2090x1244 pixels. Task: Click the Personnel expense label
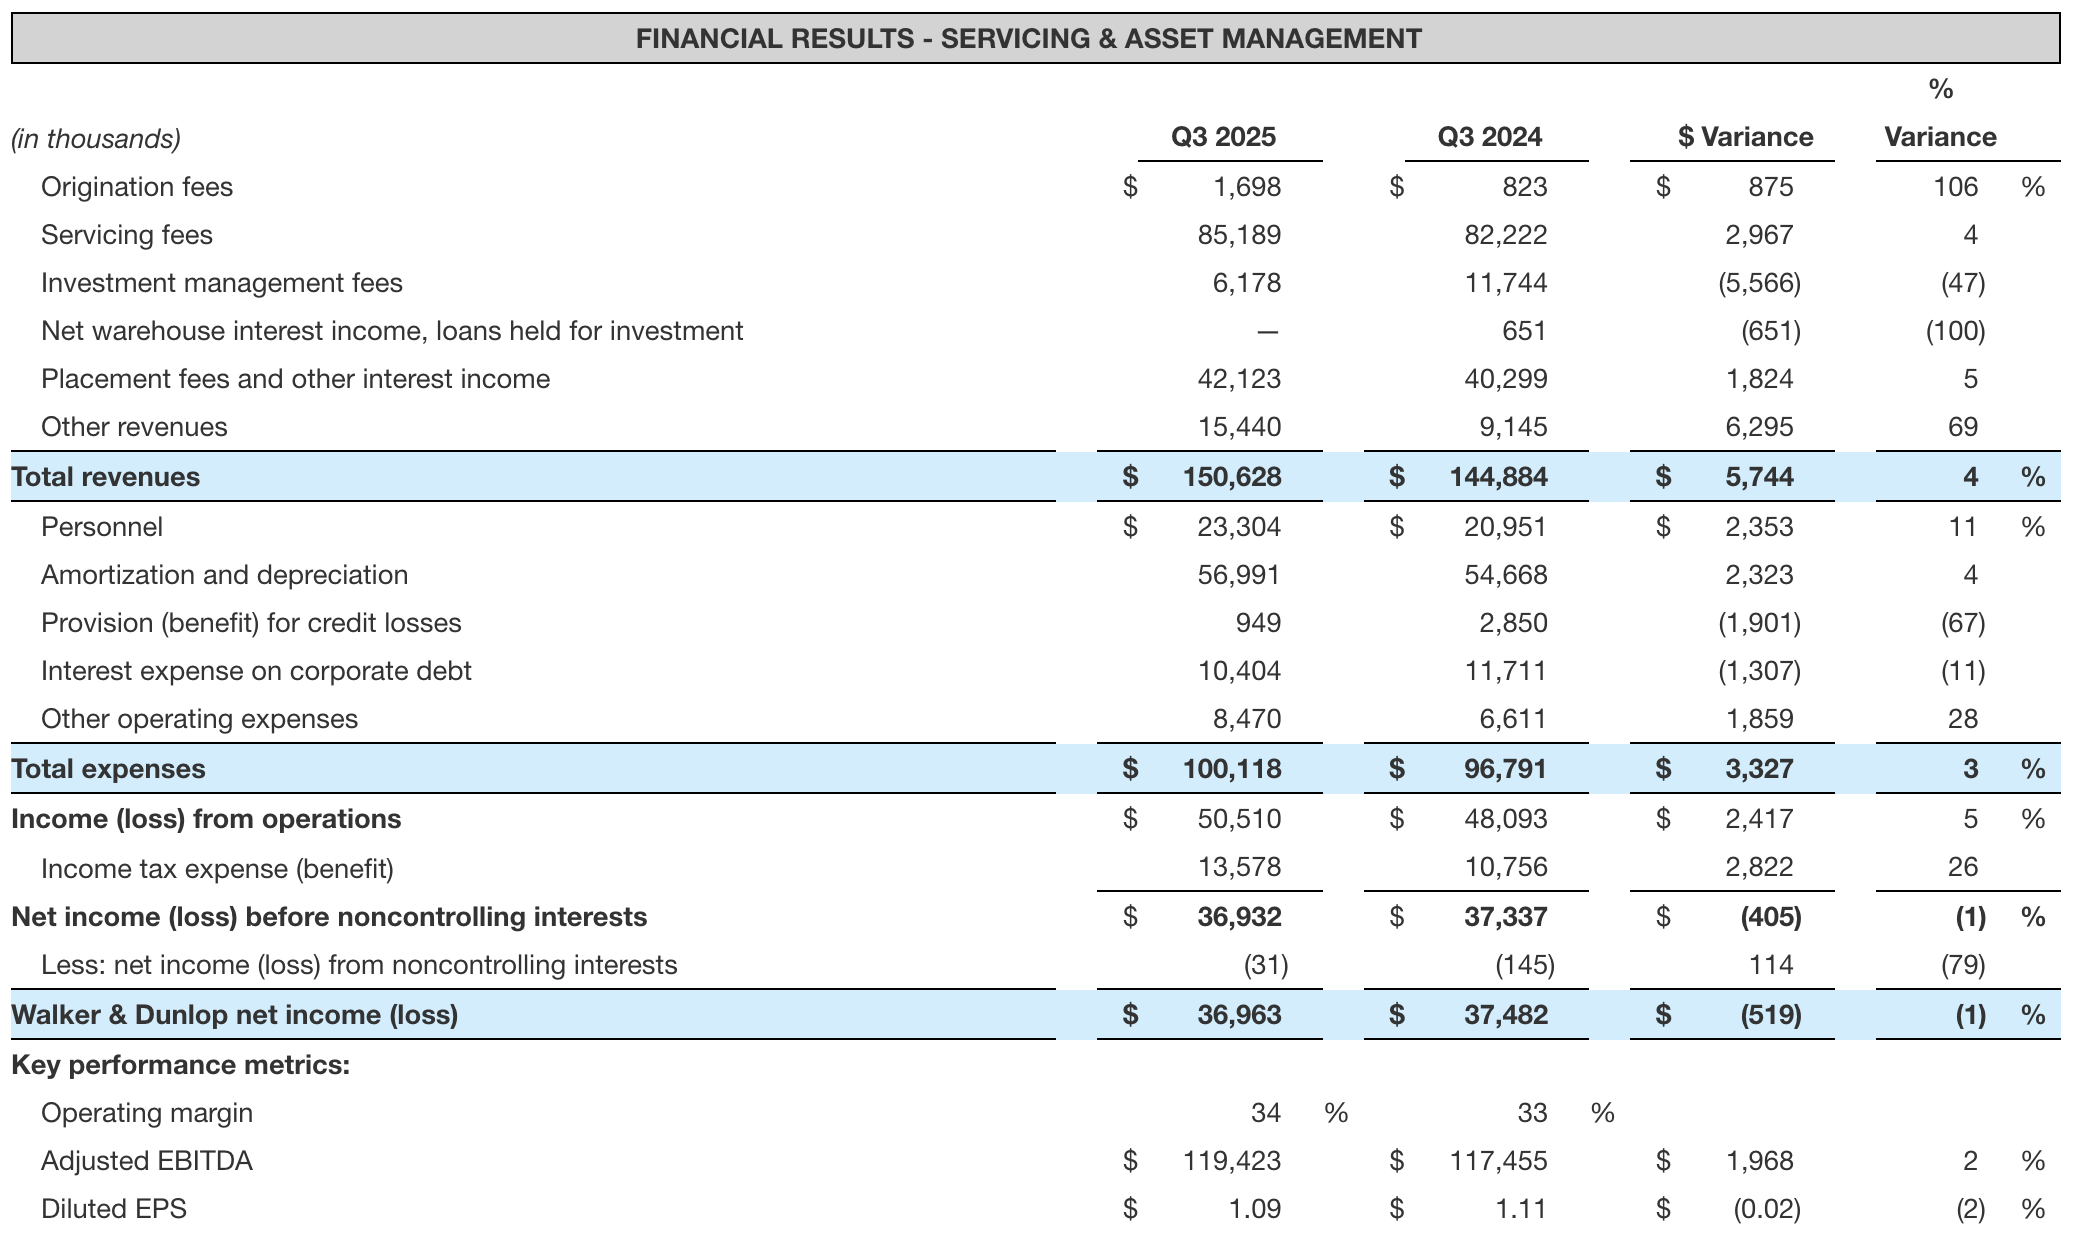click(102, 527)
